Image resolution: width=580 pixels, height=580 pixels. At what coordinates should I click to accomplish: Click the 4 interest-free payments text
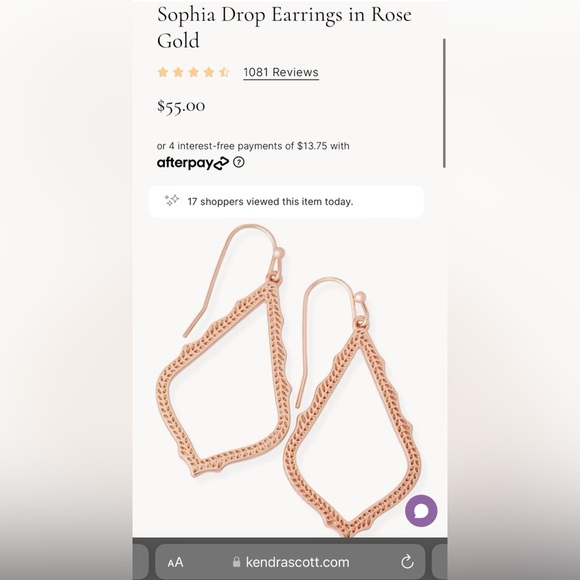[x=253, y=146]
